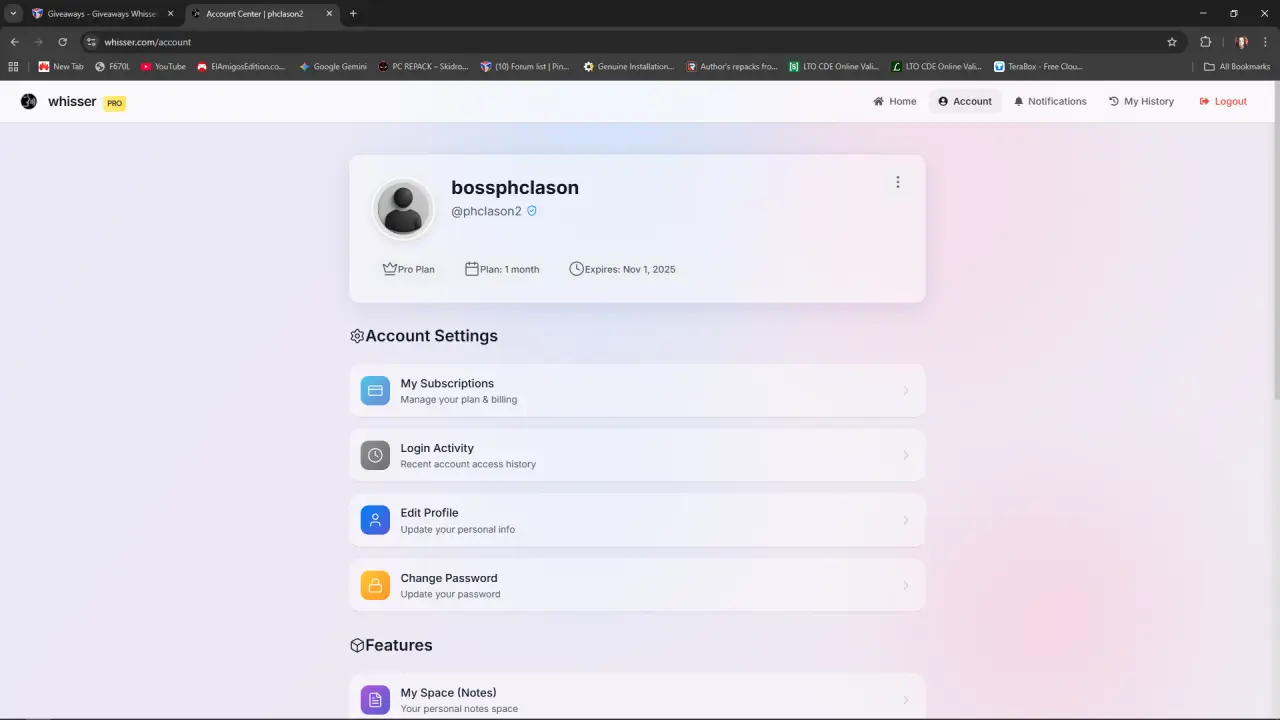Click the profile avatar picture
The height and width of the screenshot is (720, 1280).
click(403, 209)
